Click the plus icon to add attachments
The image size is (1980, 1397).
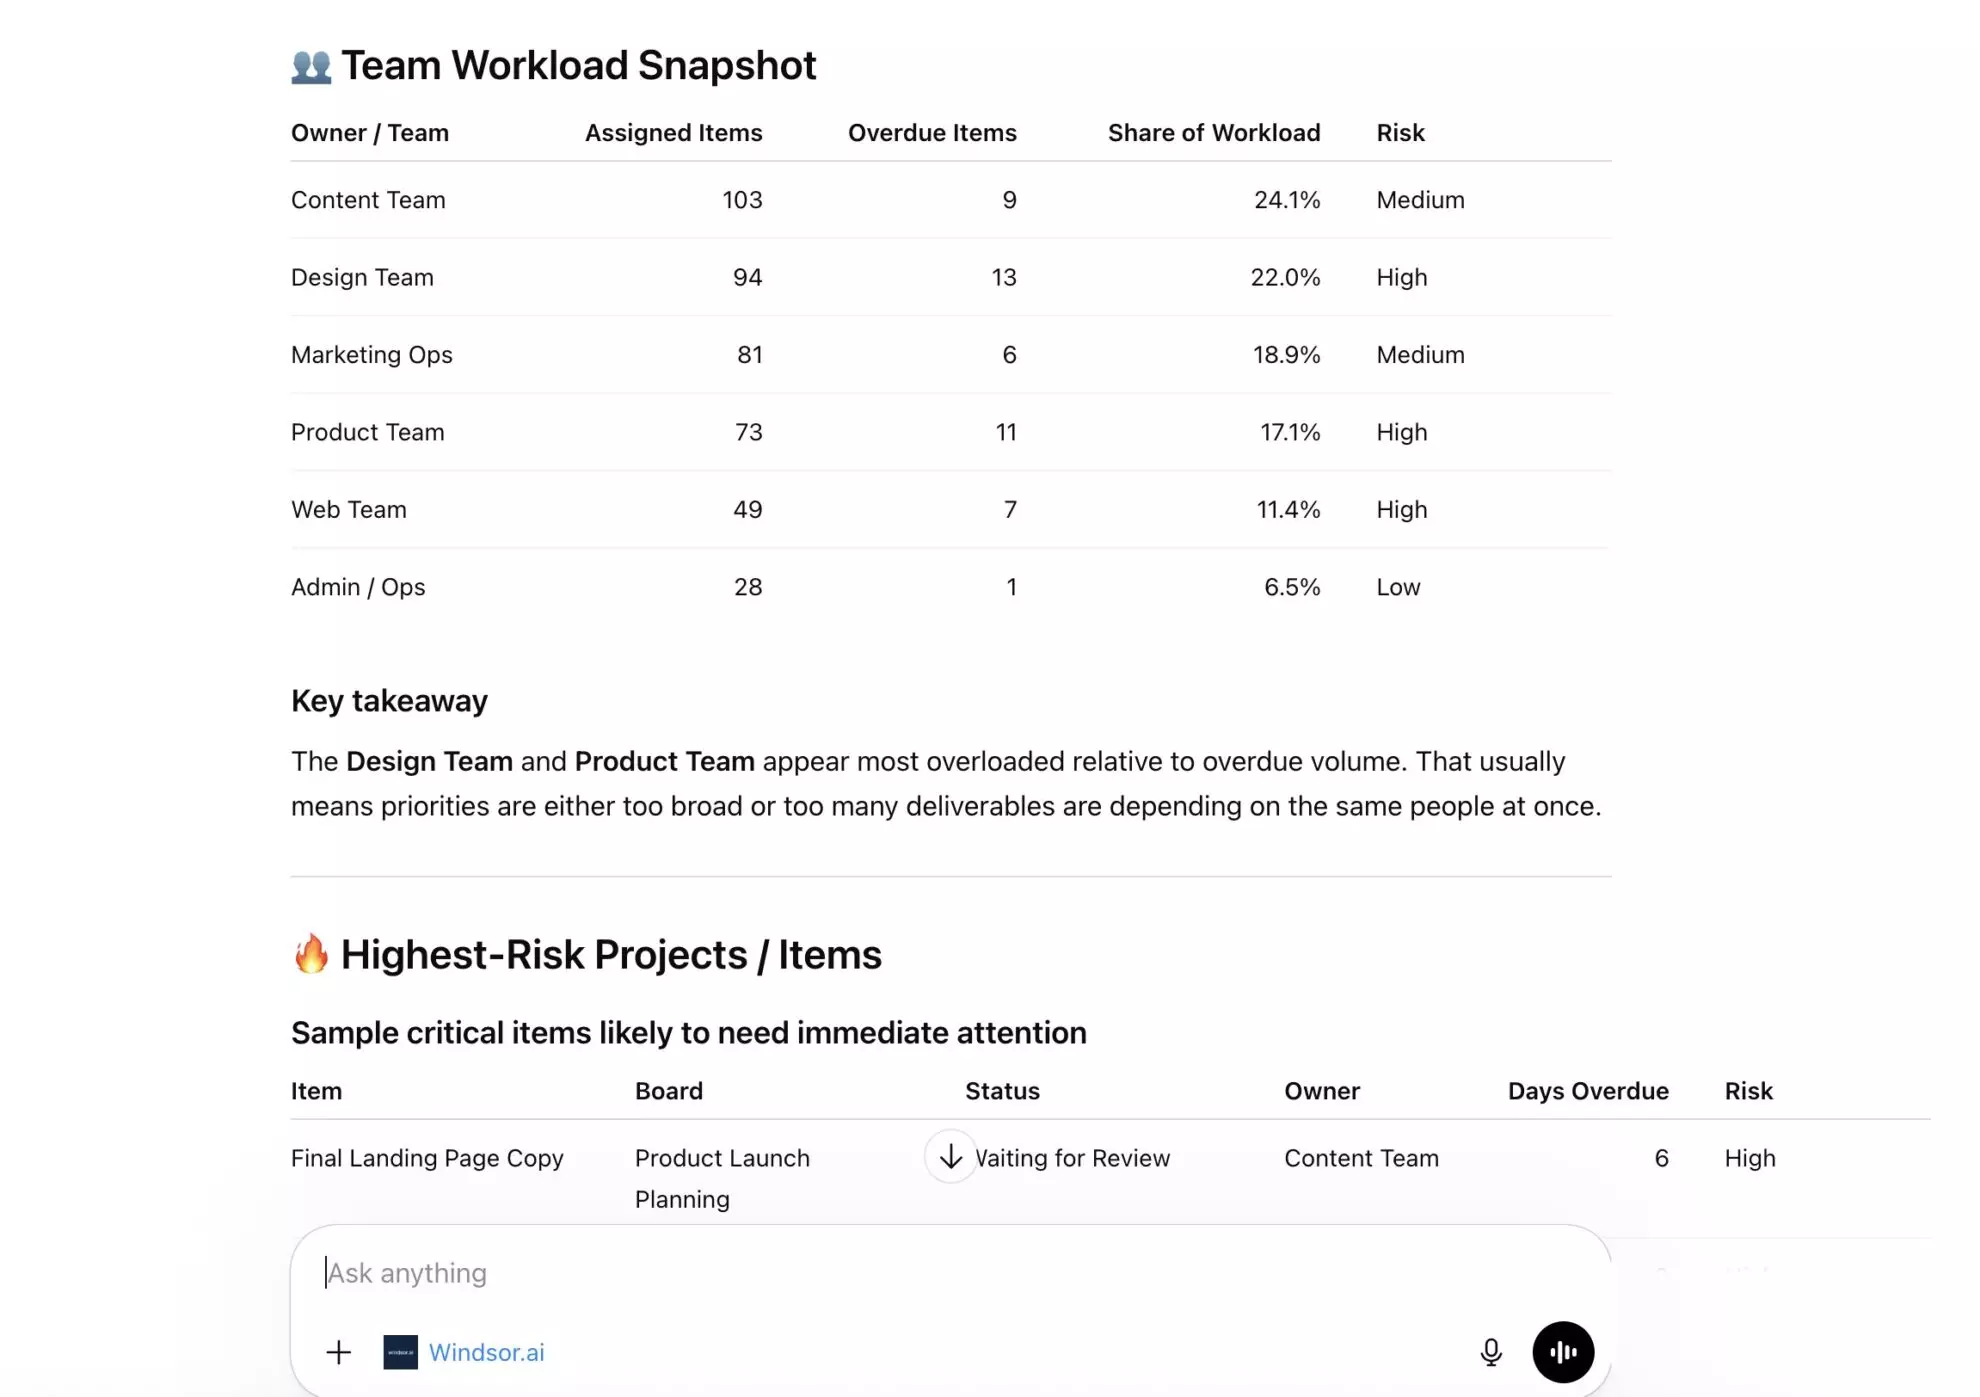(x=339, y=1352)
